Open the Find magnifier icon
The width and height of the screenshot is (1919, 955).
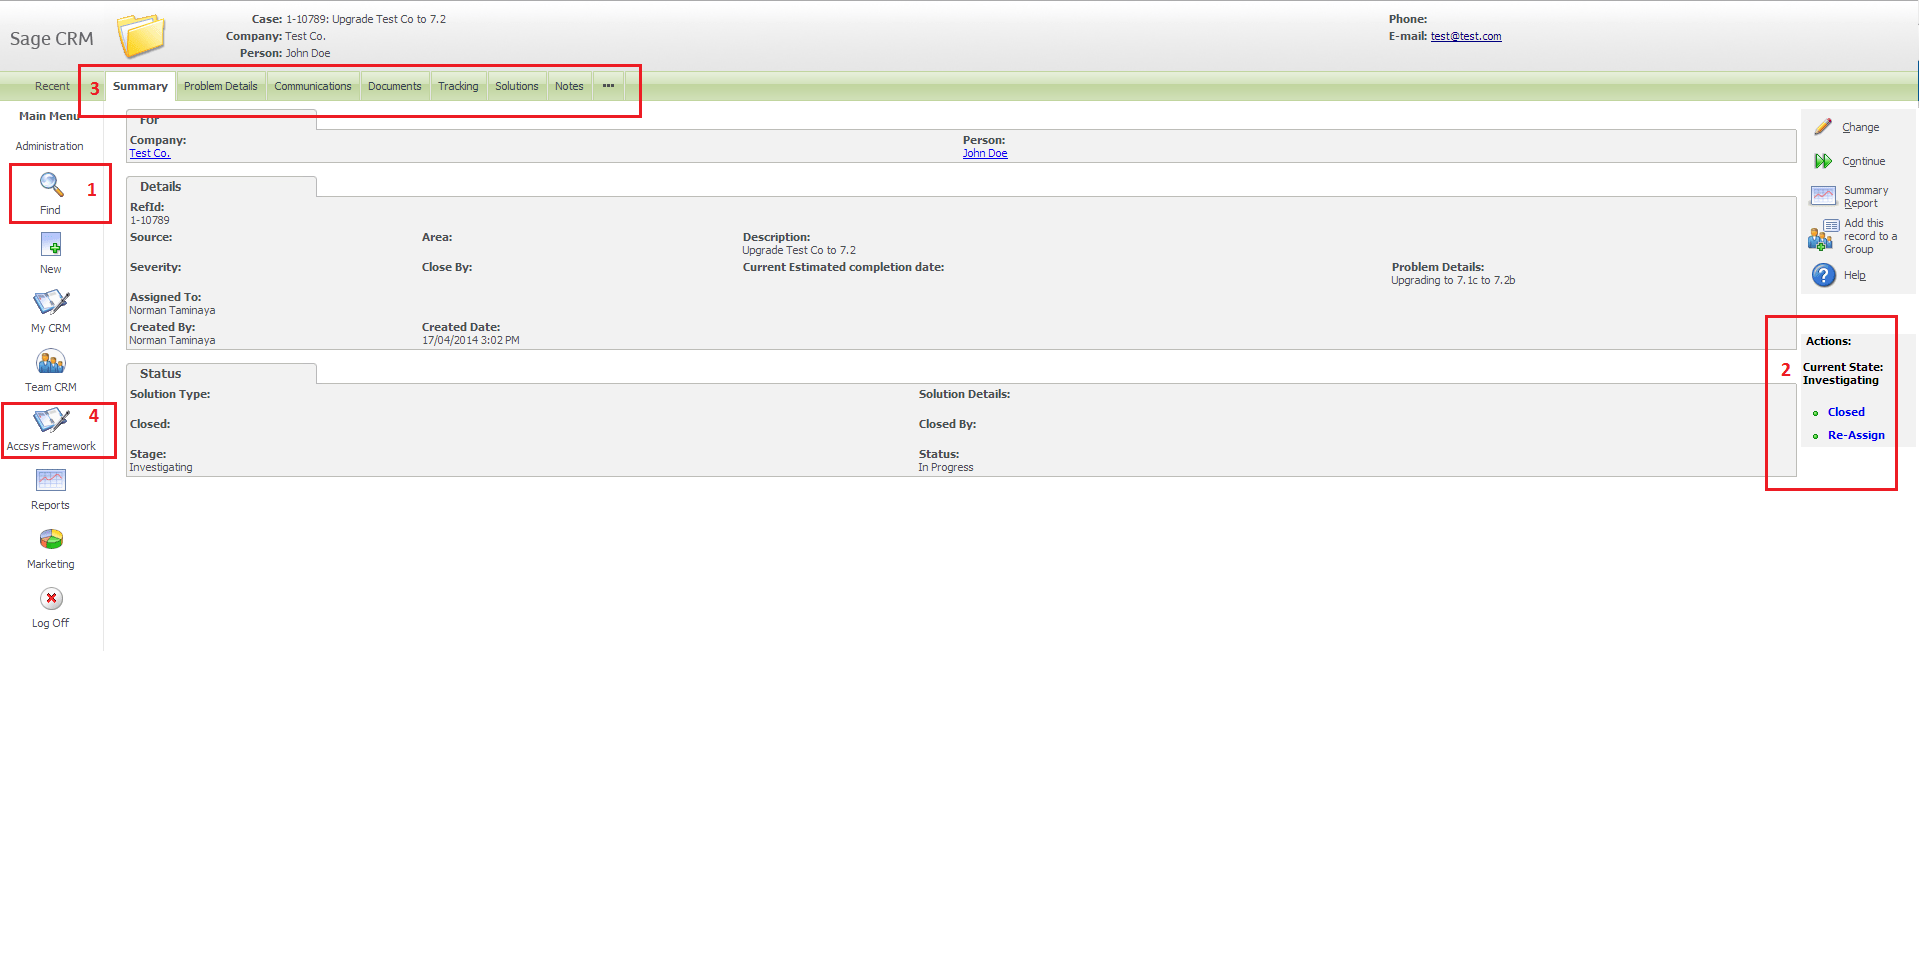click(x=51, y=185)
